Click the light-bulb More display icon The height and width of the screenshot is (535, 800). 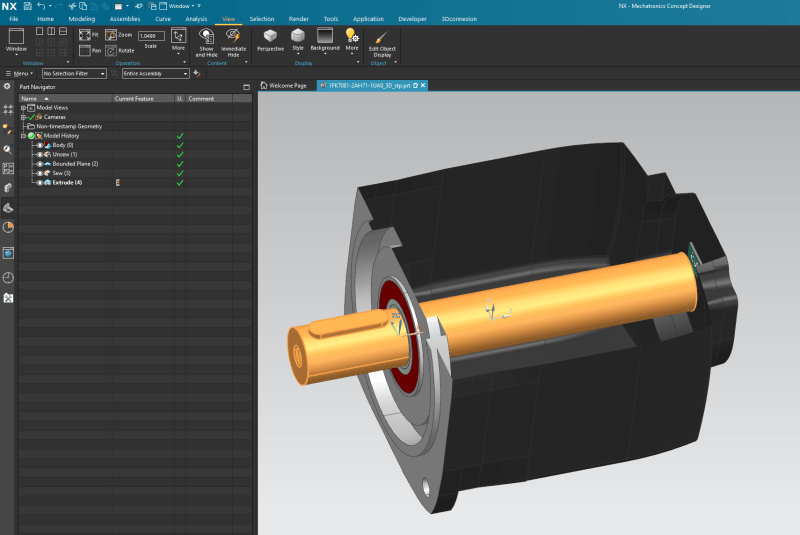(x=352, y=40)
